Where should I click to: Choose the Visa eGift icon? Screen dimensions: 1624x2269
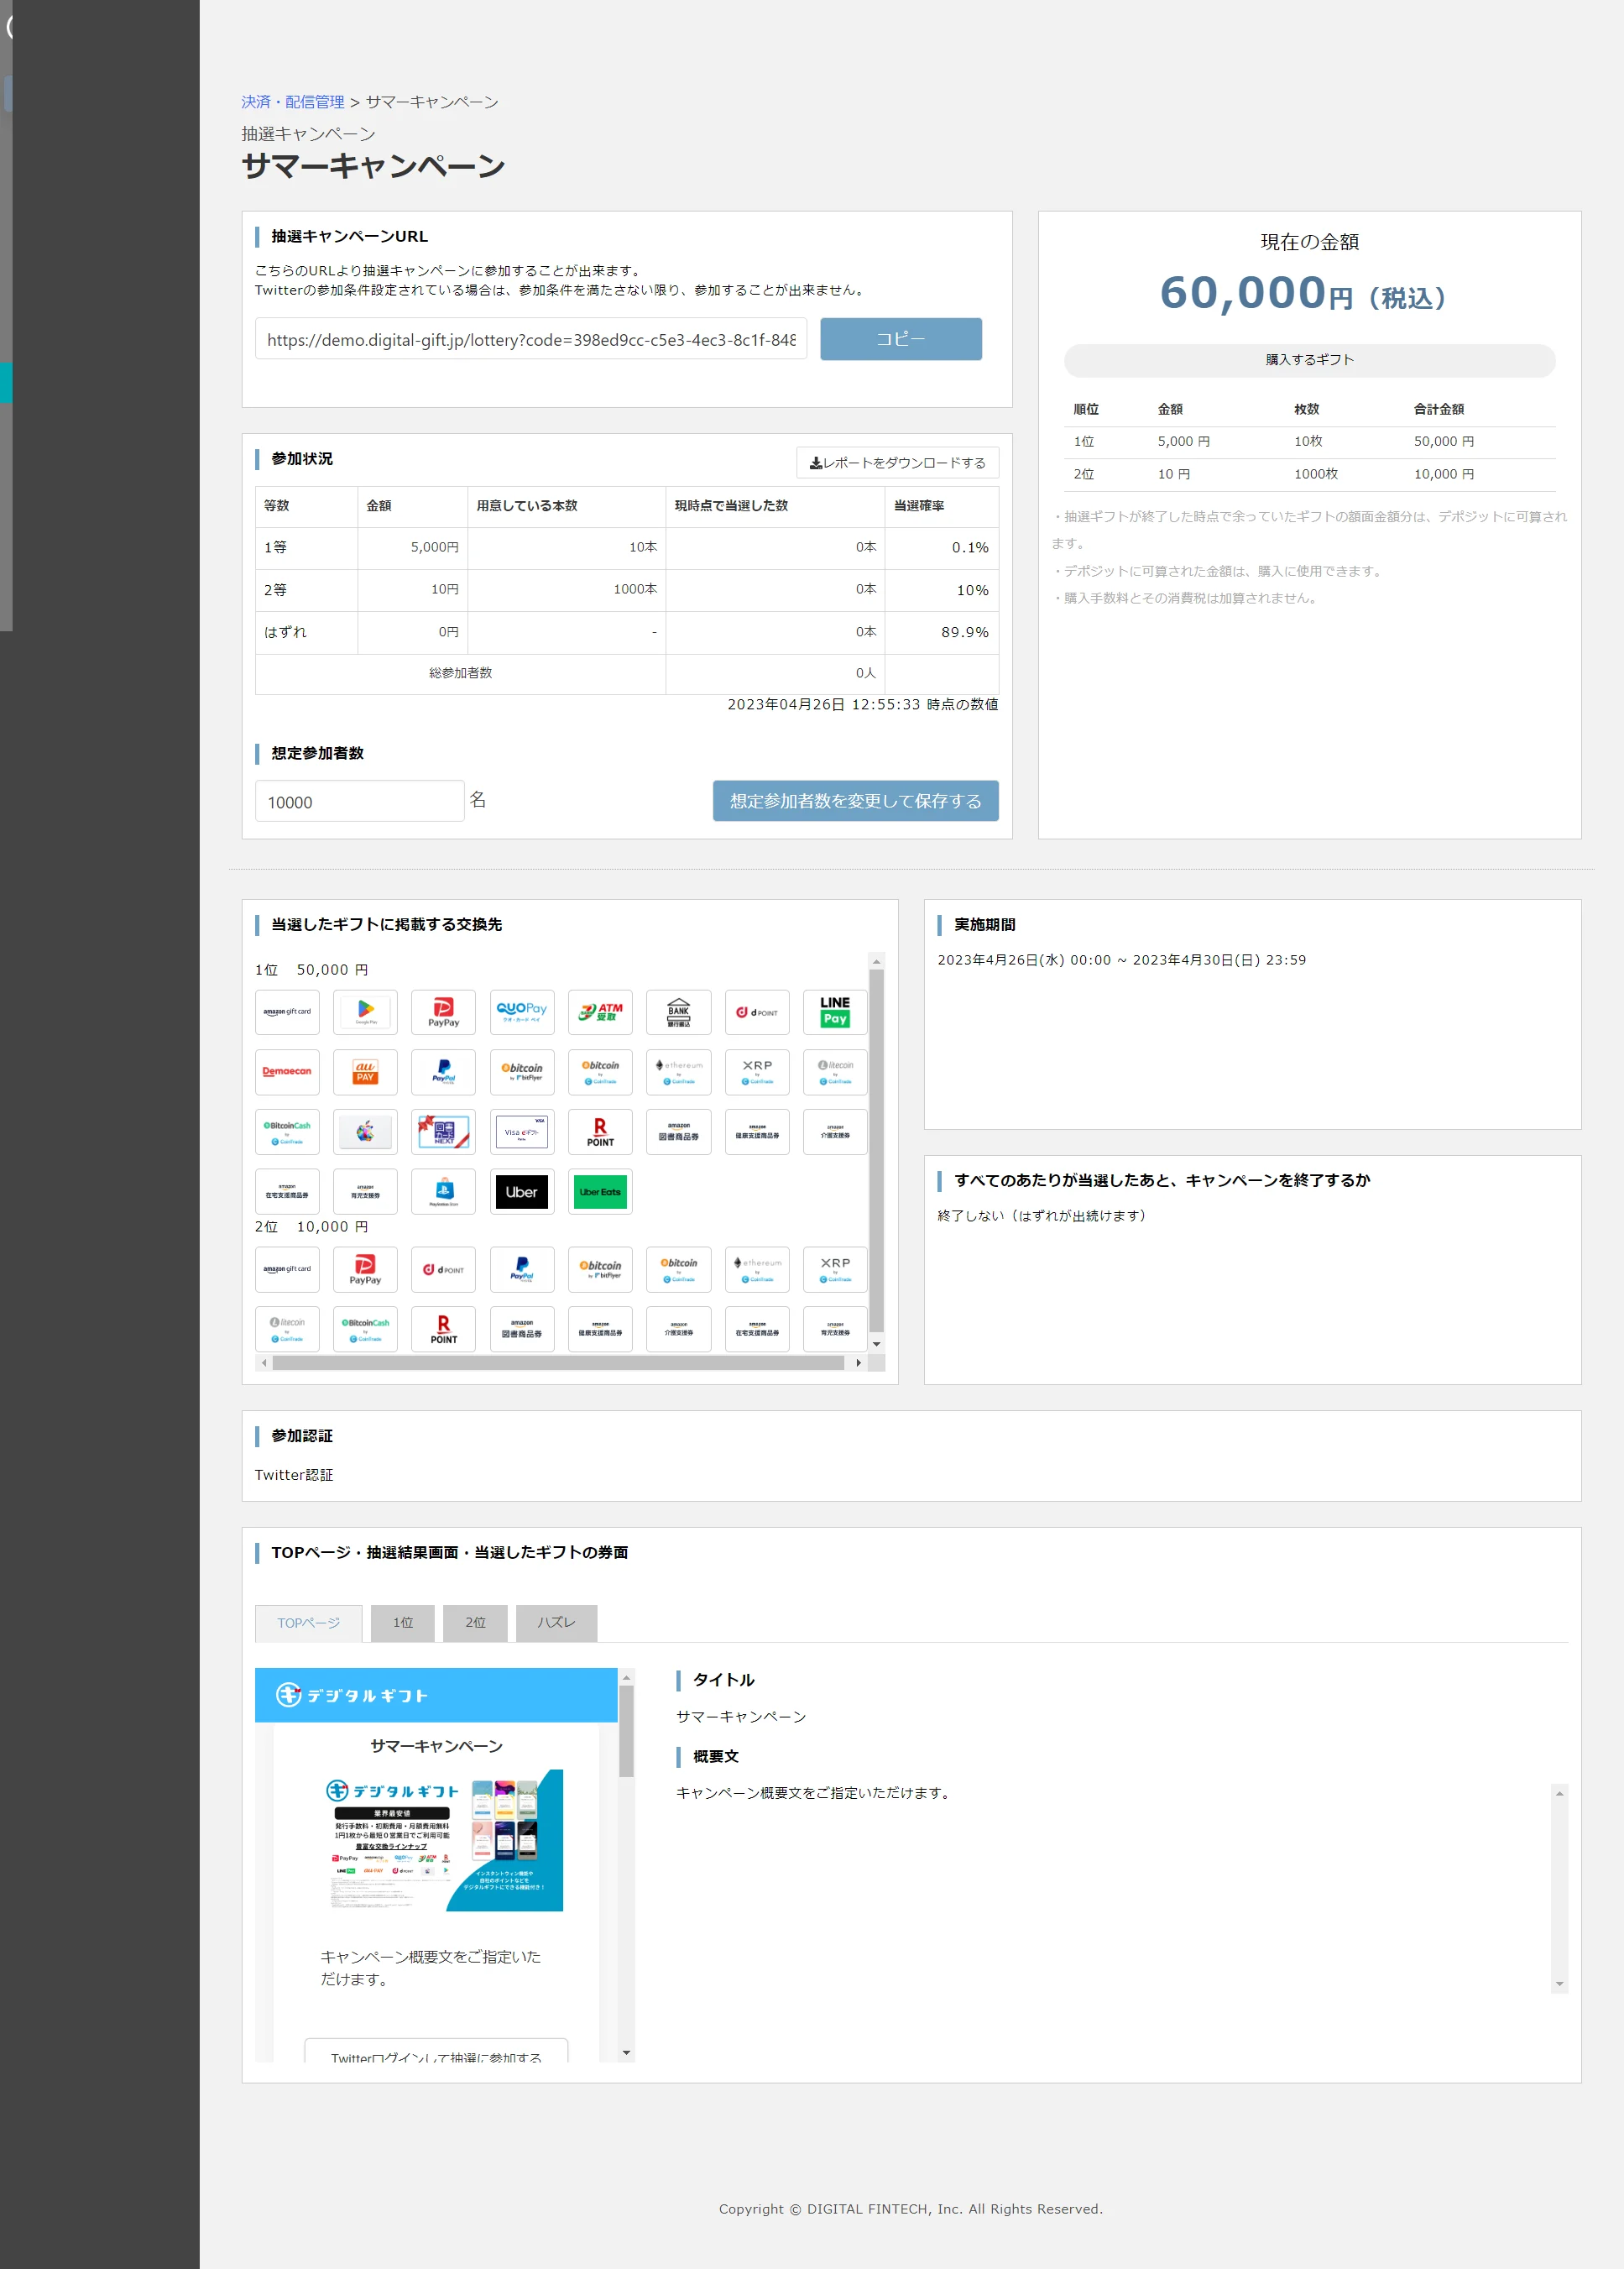pos(522,1132)
